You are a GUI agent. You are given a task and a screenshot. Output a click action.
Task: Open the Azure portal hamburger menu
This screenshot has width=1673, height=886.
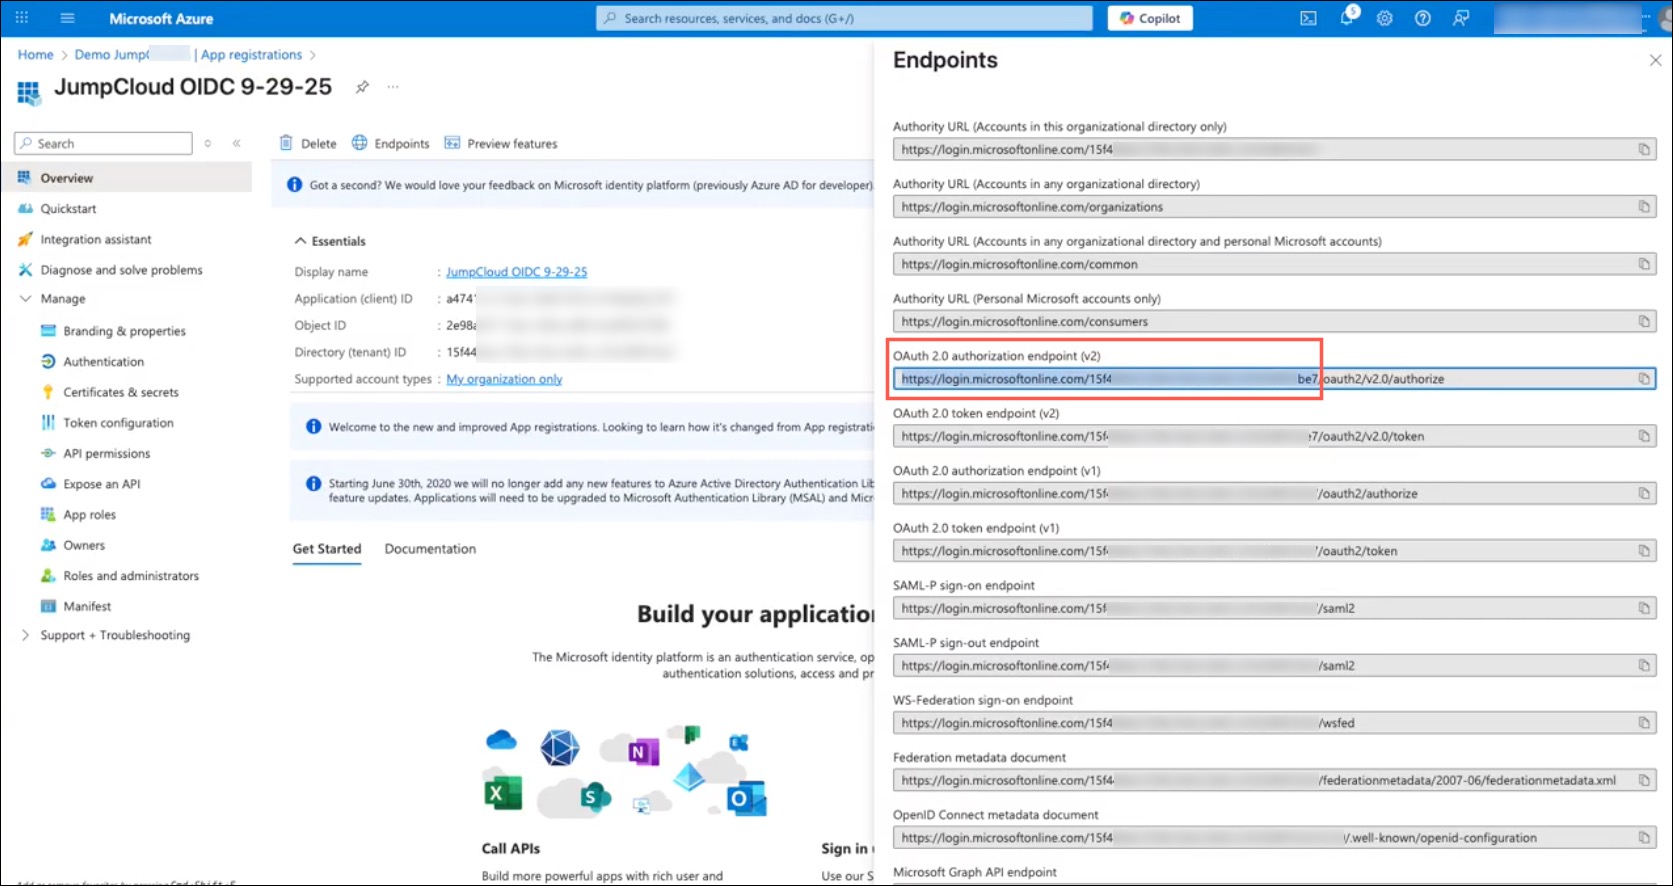pyautogui.click(x=68, y=18)
